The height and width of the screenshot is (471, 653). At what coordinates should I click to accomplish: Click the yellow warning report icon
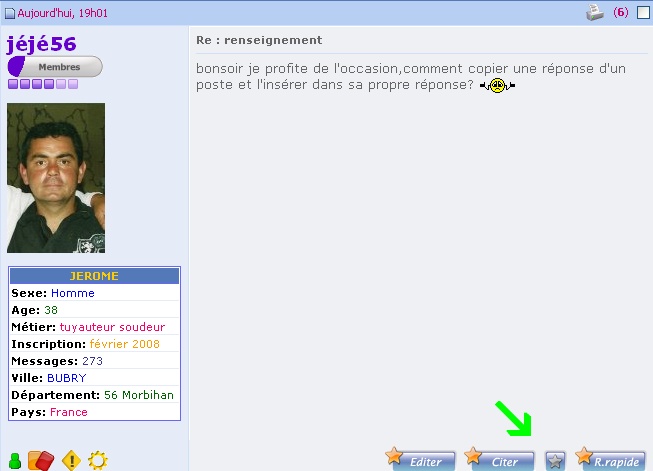click(71, 461)
